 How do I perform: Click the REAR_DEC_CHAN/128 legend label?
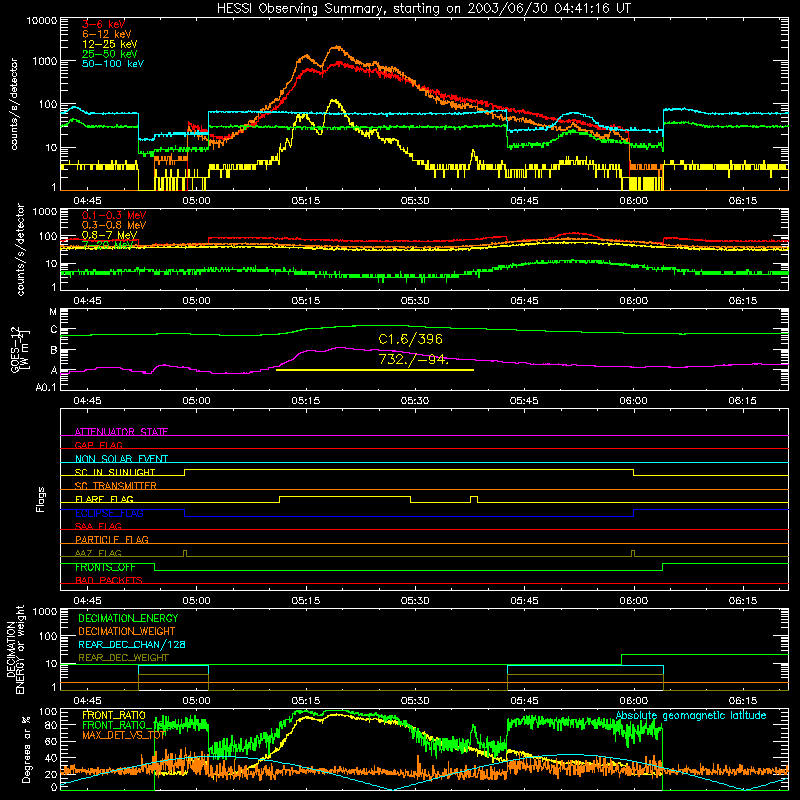[132, 645]
